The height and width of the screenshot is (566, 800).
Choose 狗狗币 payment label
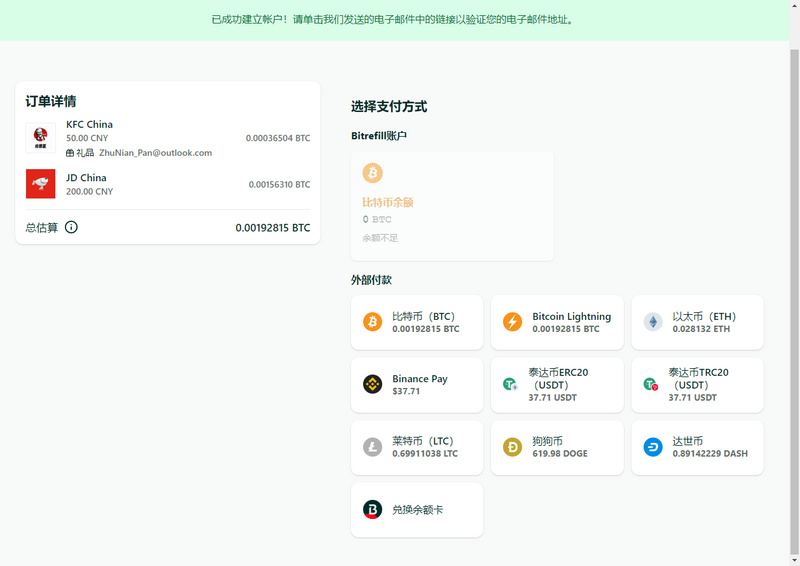pos(547,441)
